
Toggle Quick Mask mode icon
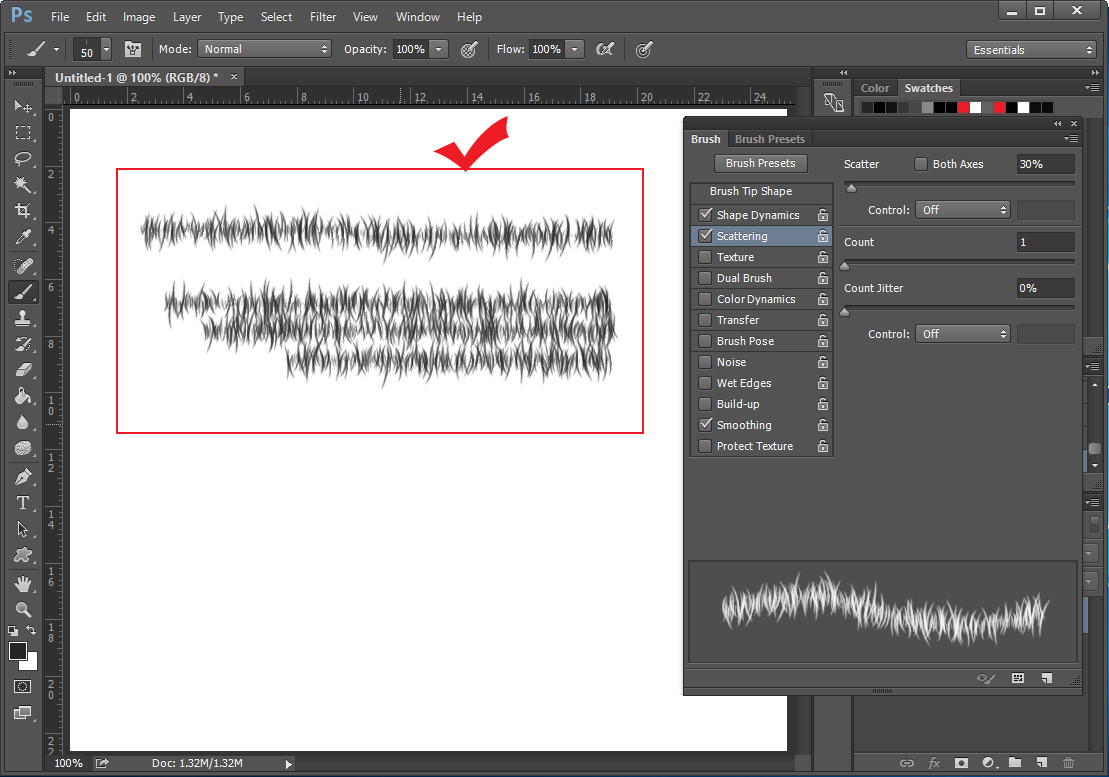(23, 687)
